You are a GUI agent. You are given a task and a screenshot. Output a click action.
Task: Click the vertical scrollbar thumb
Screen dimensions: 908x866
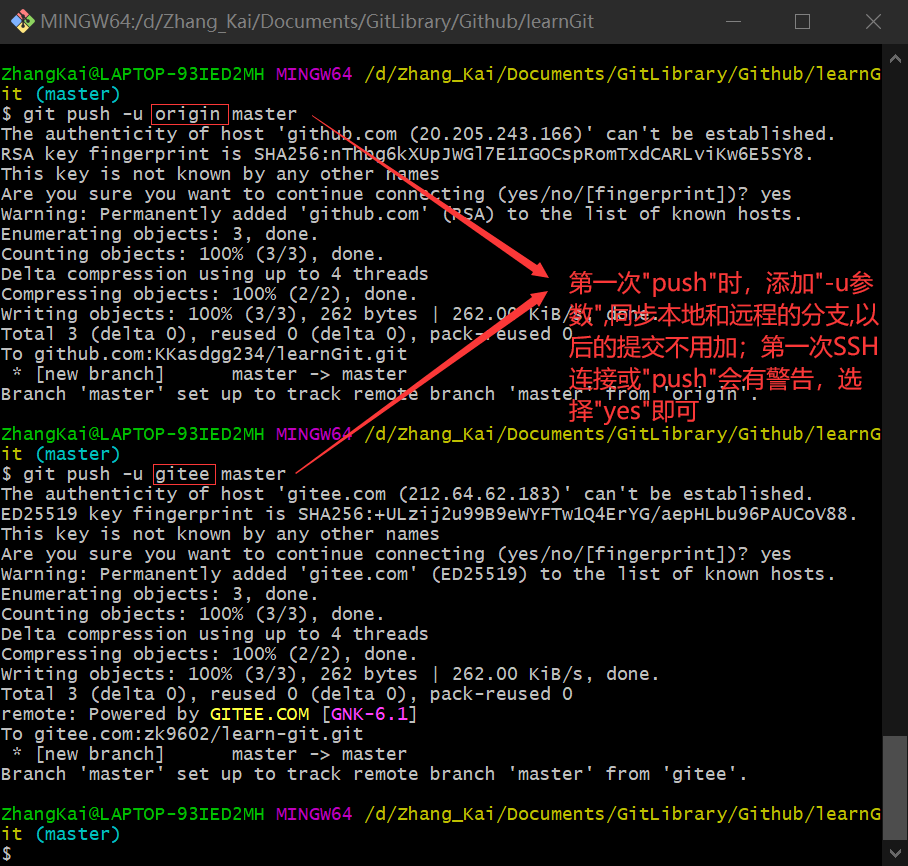tap(895, 787)
